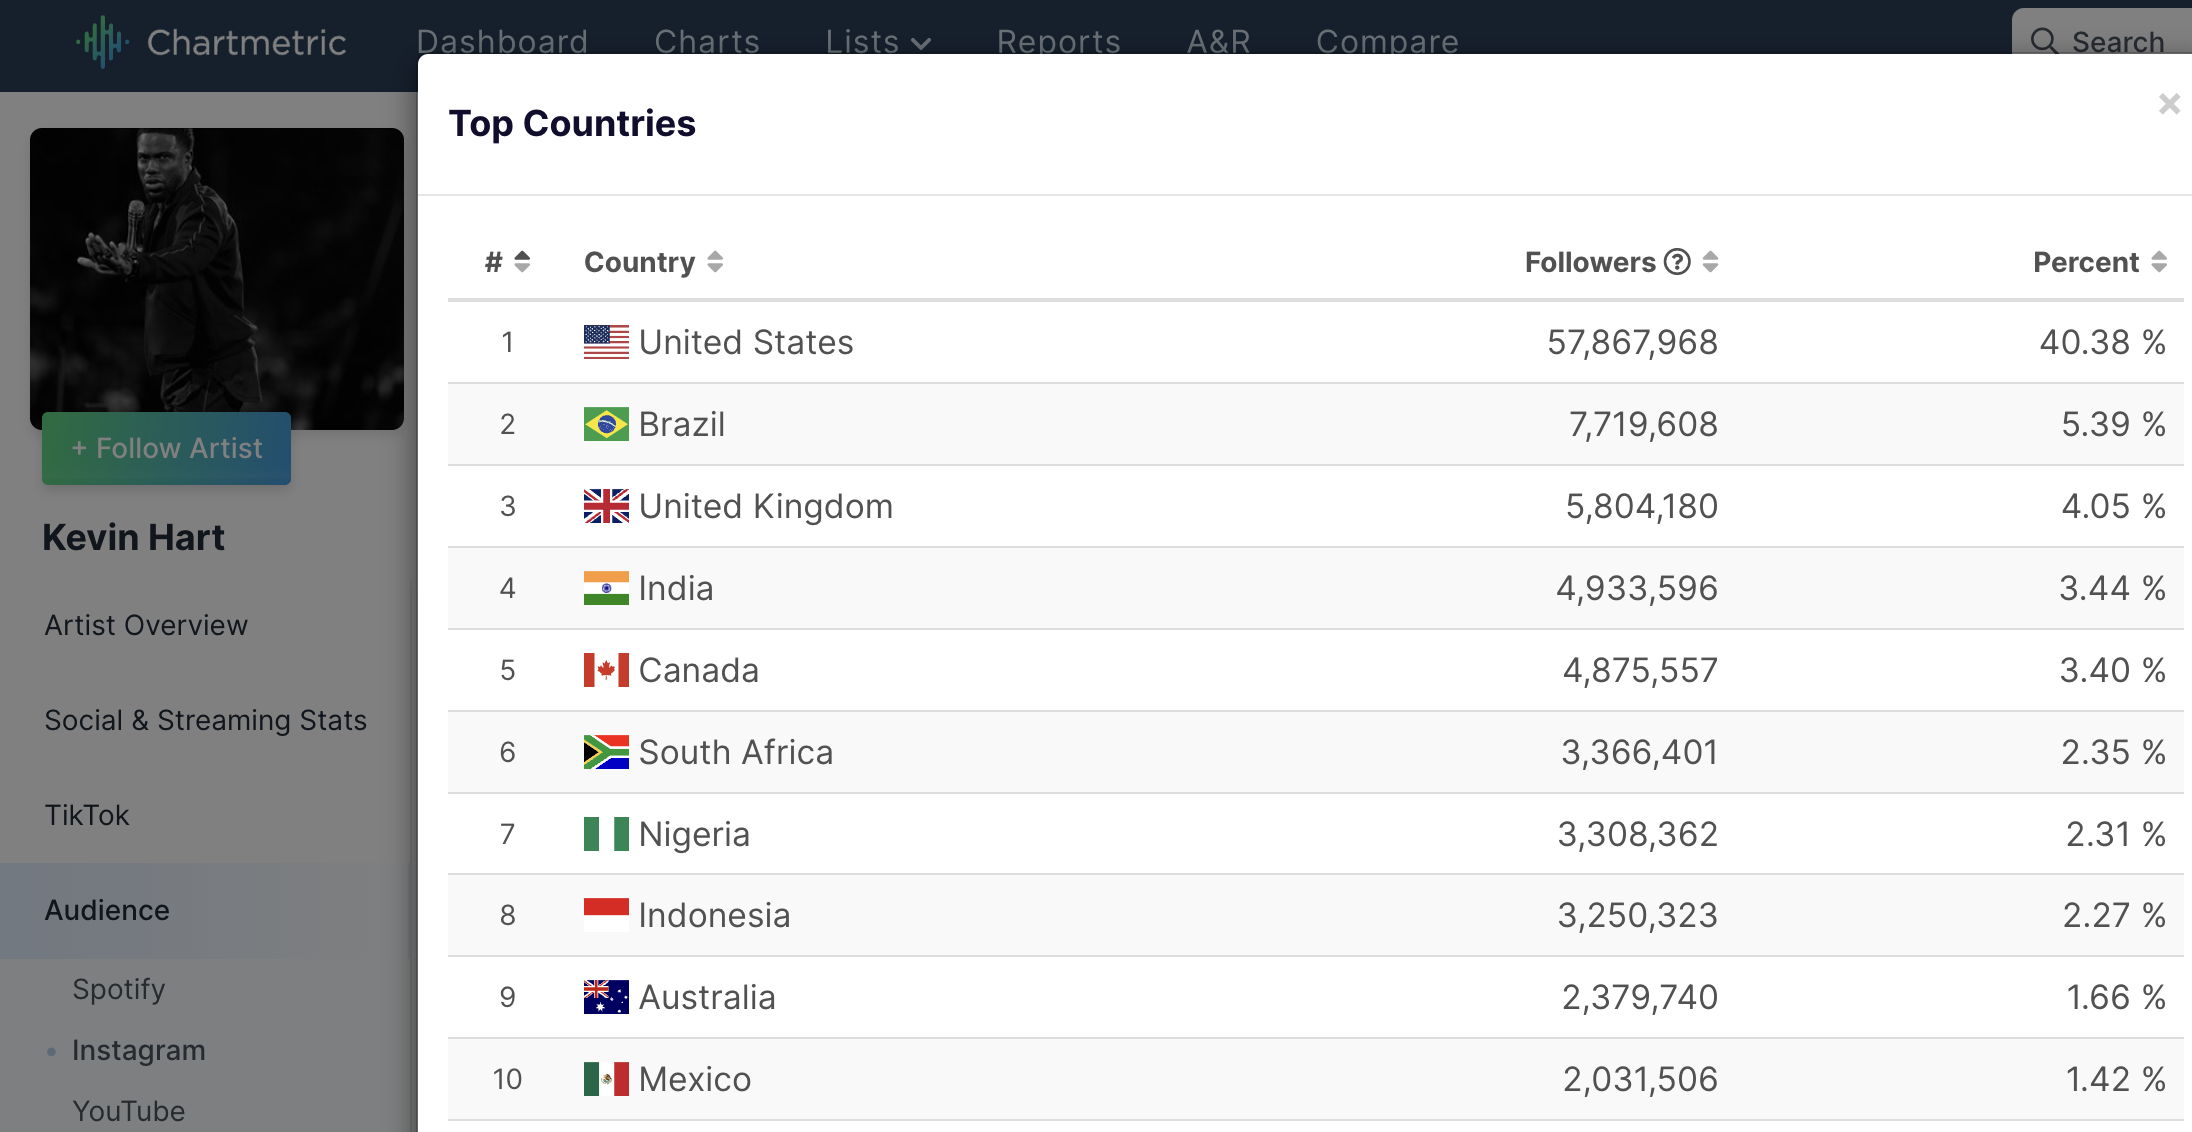Click the Mexico flag icon
The image size is (2192, 1132).
[x=606, y=1079]
